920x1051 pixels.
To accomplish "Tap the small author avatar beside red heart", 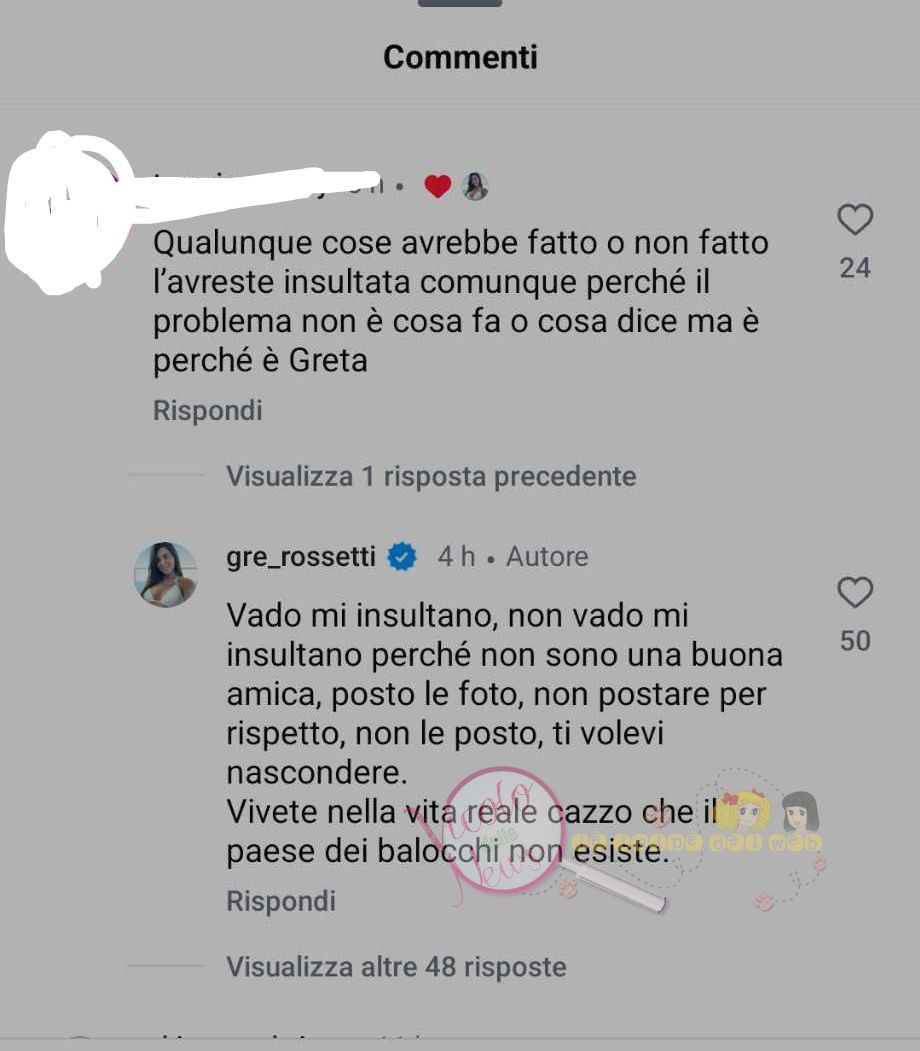I will pyautogui.click(x=475, y=186).
